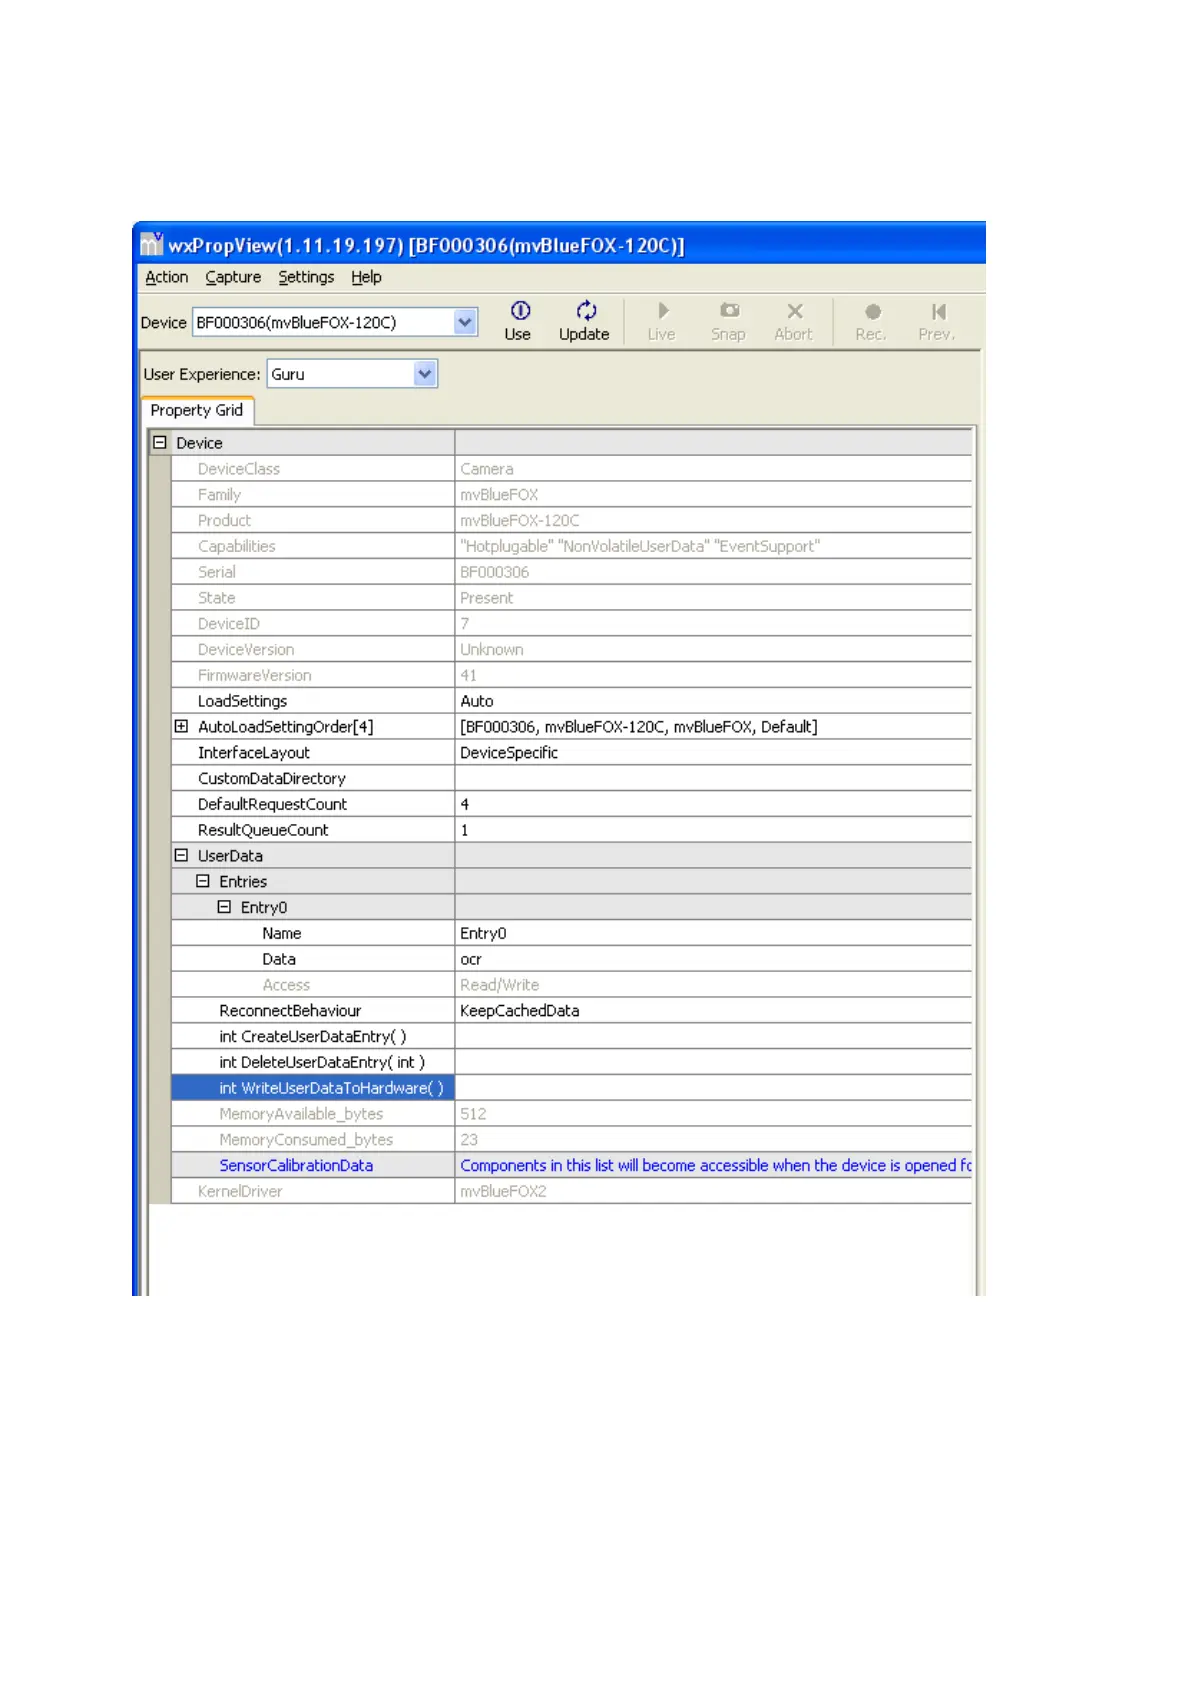Click the ResultQueueCount value 1
The width and height of the screenshot is (1190, 1684).
point(464,830)
